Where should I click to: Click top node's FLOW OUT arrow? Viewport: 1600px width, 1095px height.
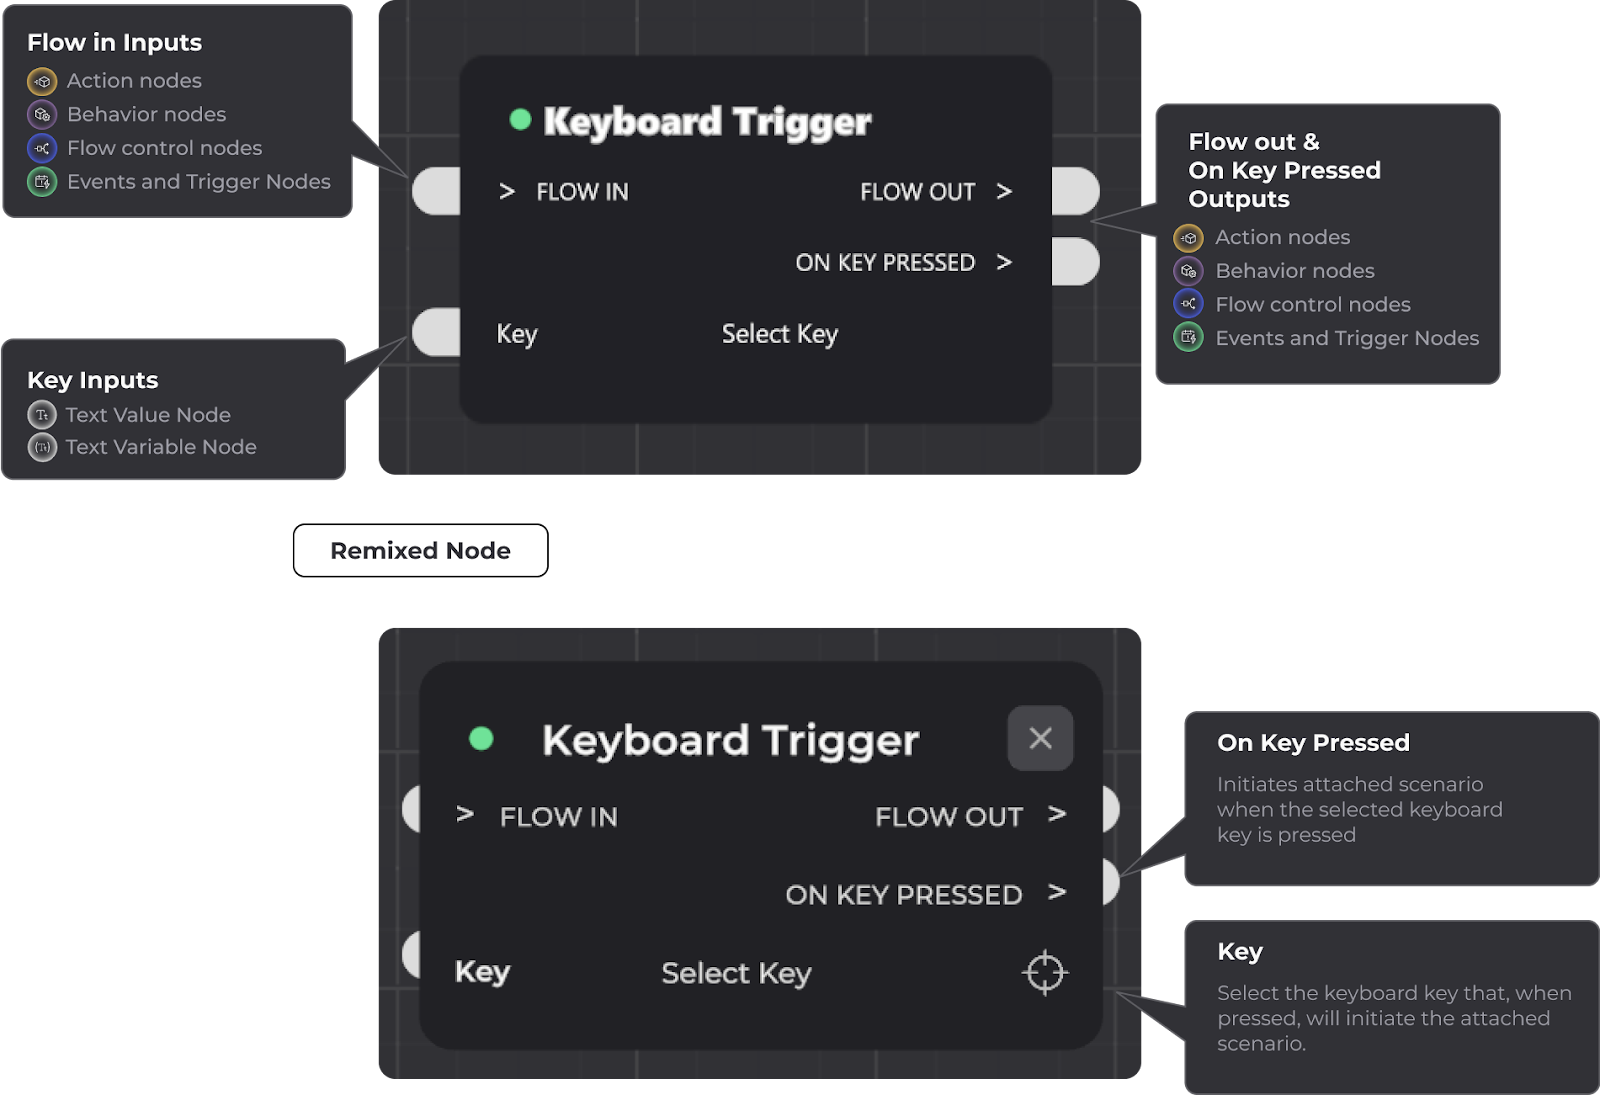click(x=1004, y=191)
